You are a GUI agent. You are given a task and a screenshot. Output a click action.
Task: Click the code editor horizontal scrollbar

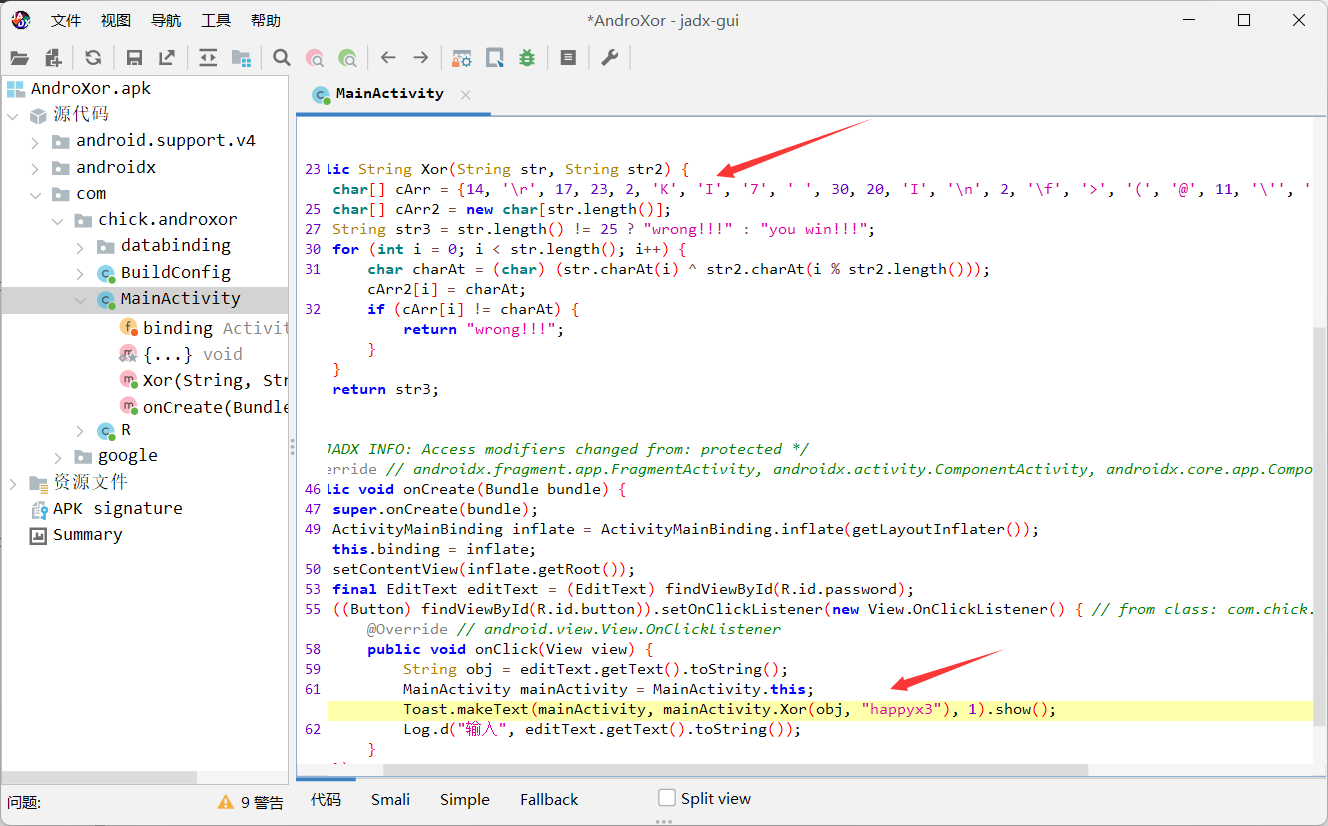click(735, 770)
